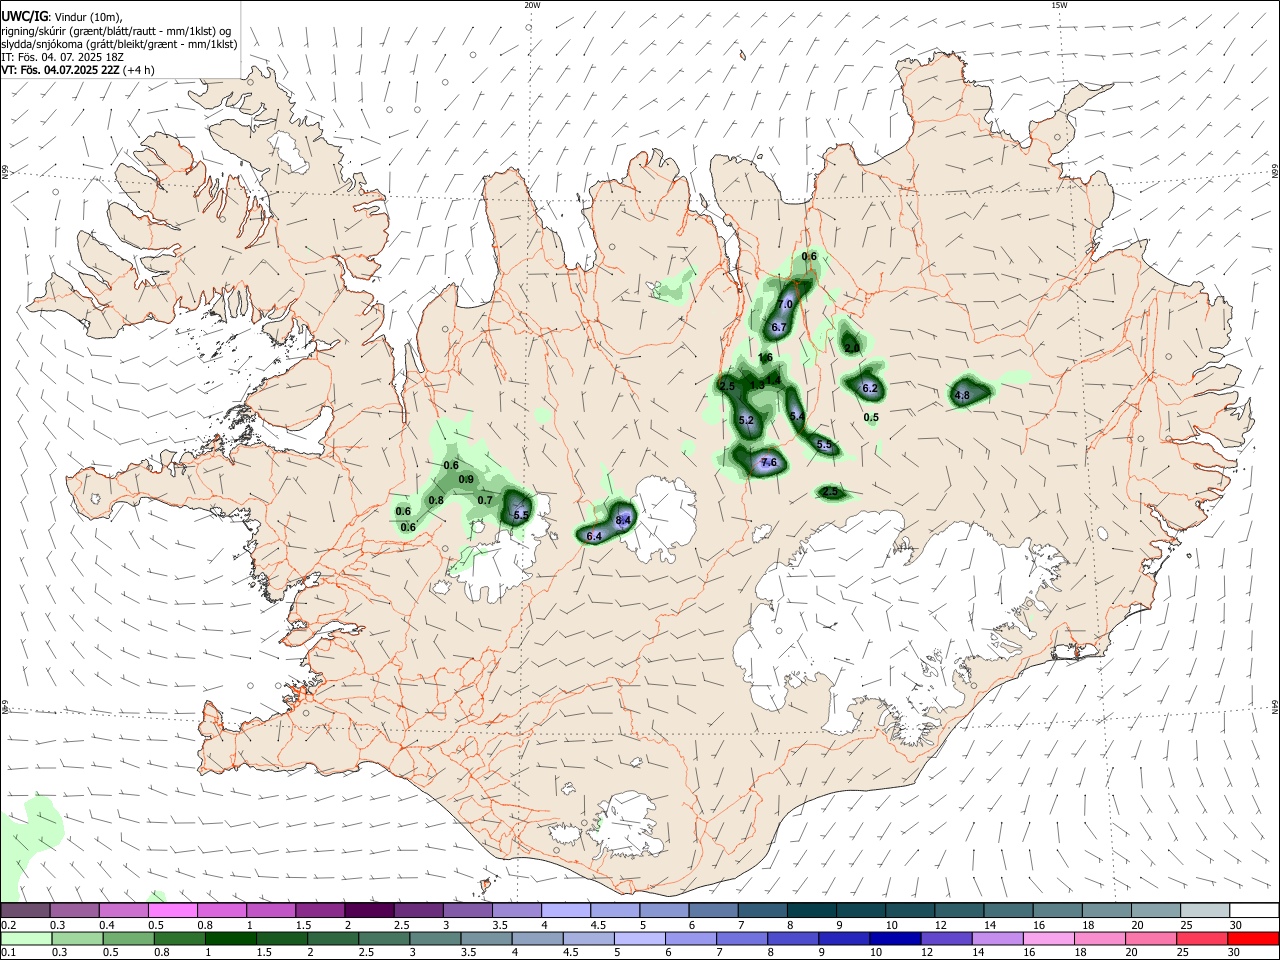Click the 0.6 value above 0.9
Screen dimensions: 1280x960
pos(451,465)
